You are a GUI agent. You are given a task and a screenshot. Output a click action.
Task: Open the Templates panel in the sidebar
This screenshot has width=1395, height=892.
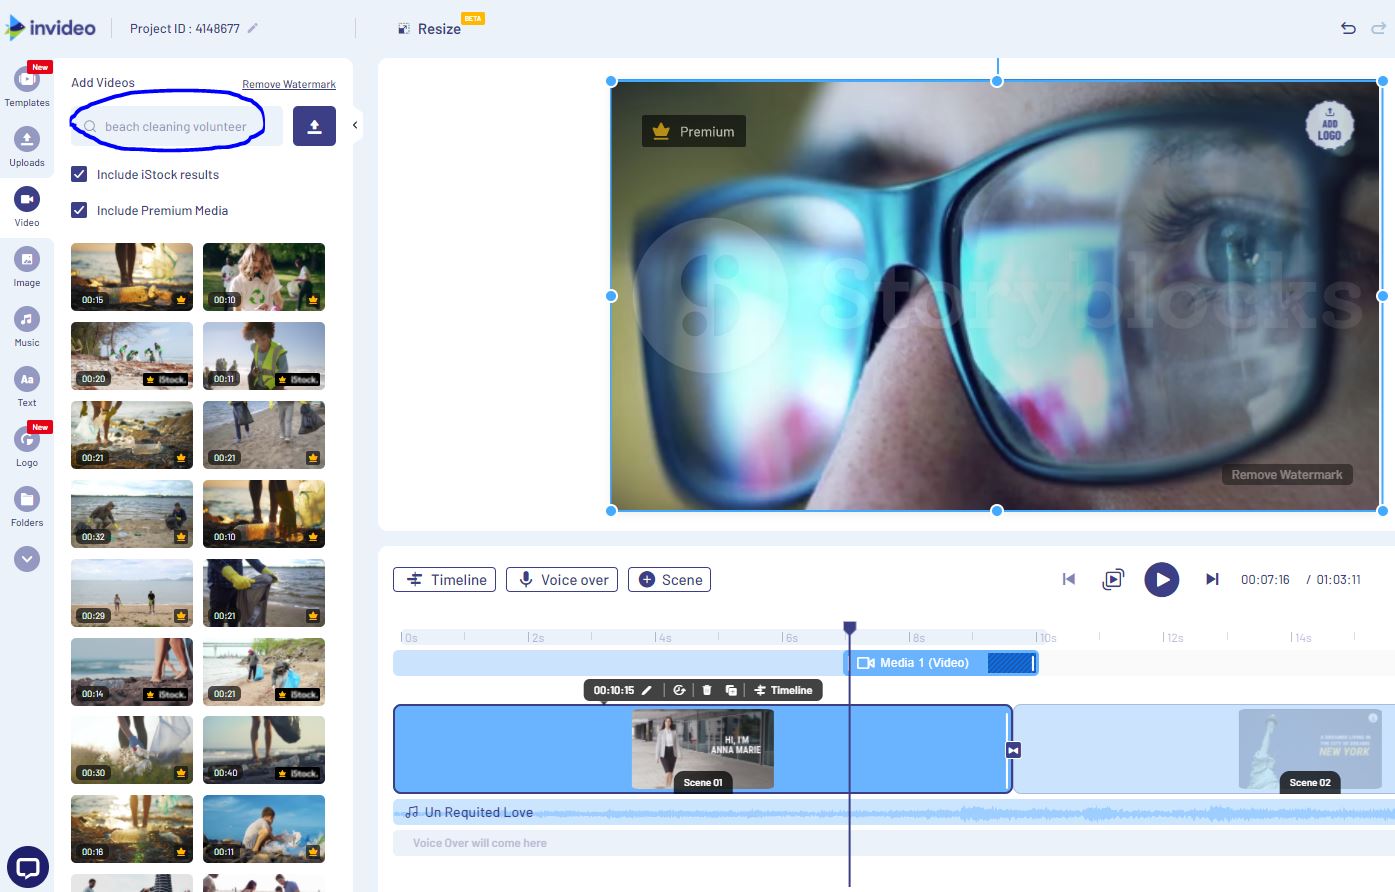[27, 85]
